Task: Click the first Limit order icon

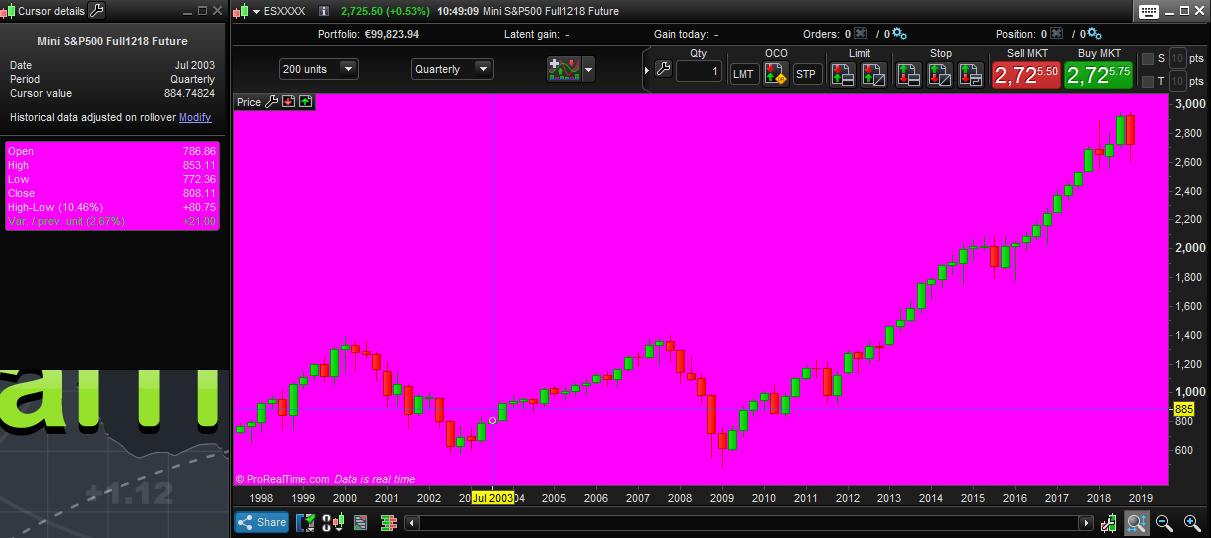Action: tap(842, 74)
